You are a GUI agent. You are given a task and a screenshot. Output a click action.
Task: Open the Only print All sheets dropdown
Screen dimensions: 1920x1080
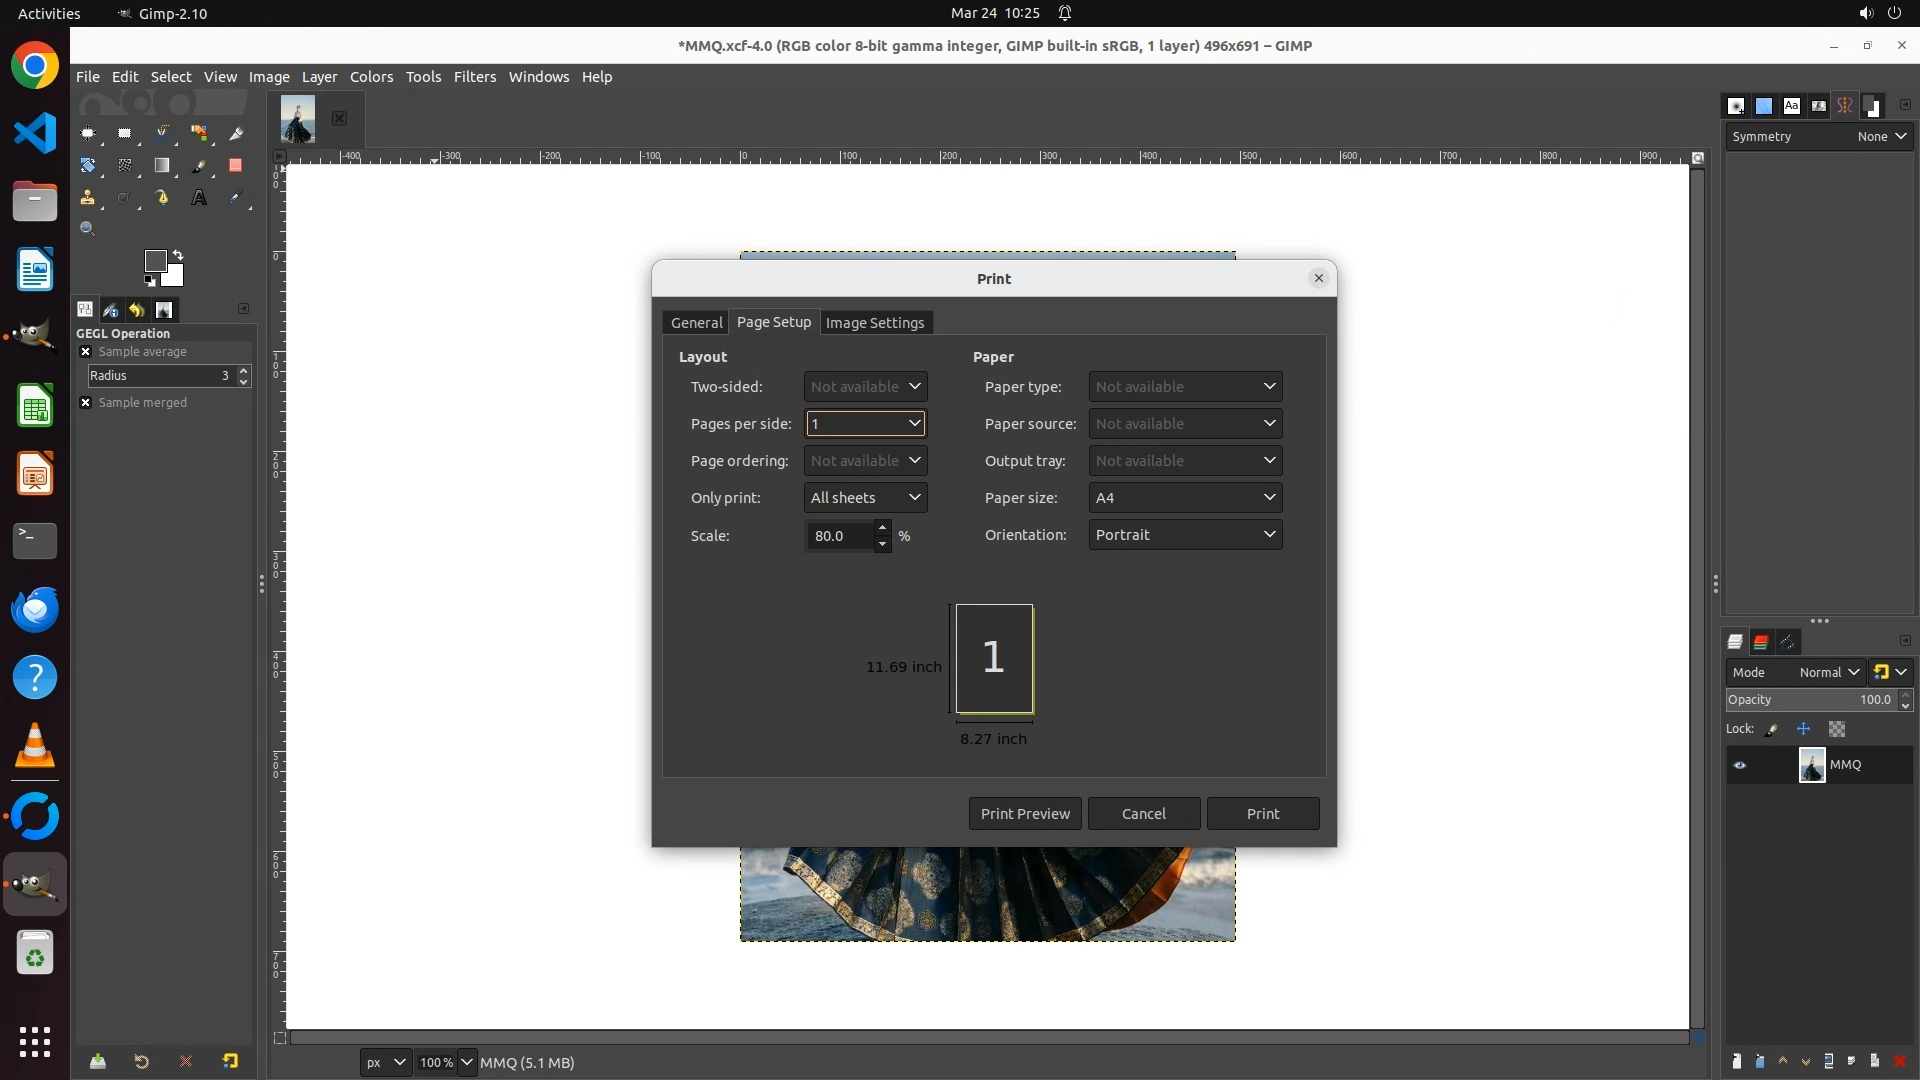865,498
